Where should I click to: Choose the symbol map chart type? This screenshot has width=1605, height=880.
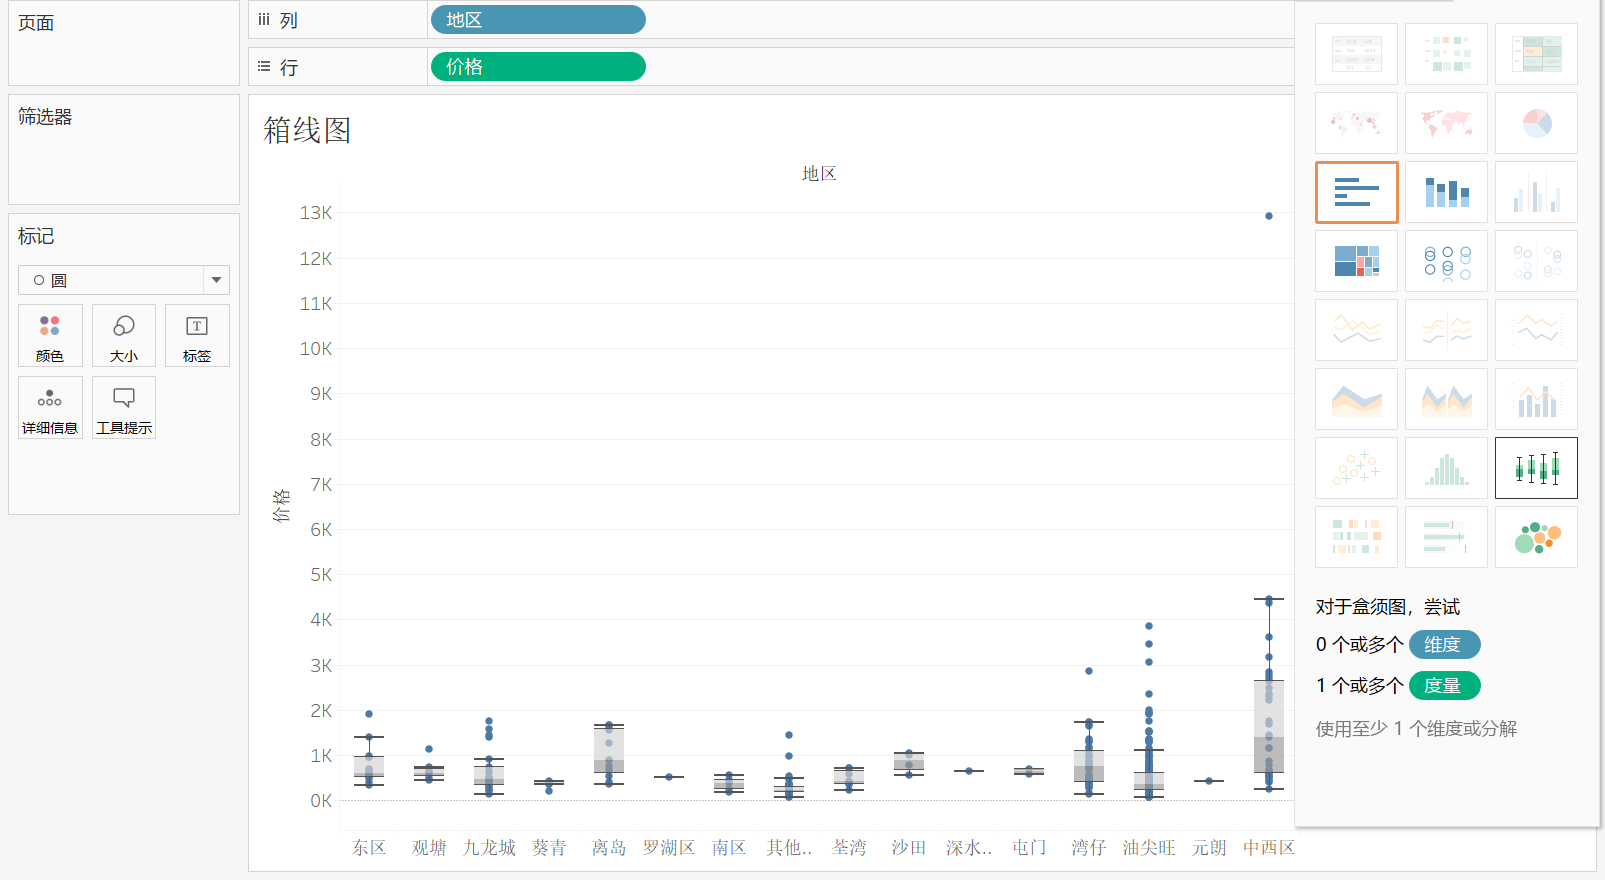(x=1356, y=123)
